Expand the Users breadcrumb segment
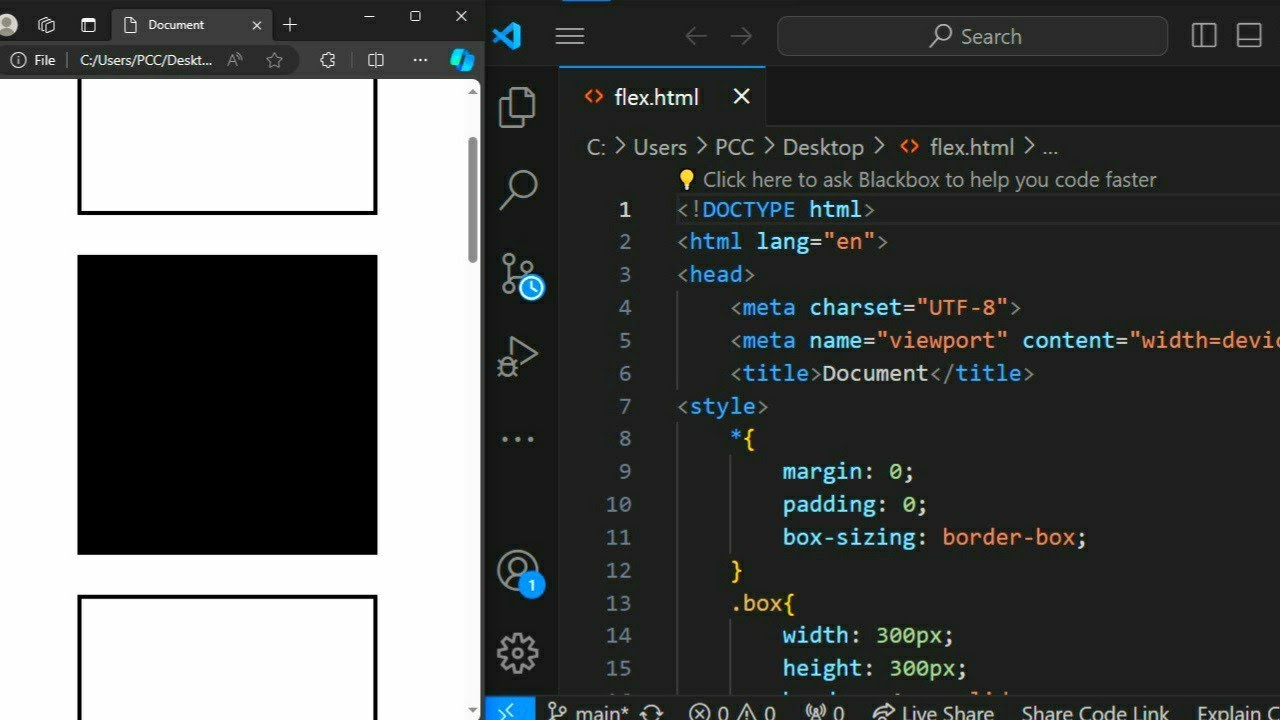 (x=660, y=147)
